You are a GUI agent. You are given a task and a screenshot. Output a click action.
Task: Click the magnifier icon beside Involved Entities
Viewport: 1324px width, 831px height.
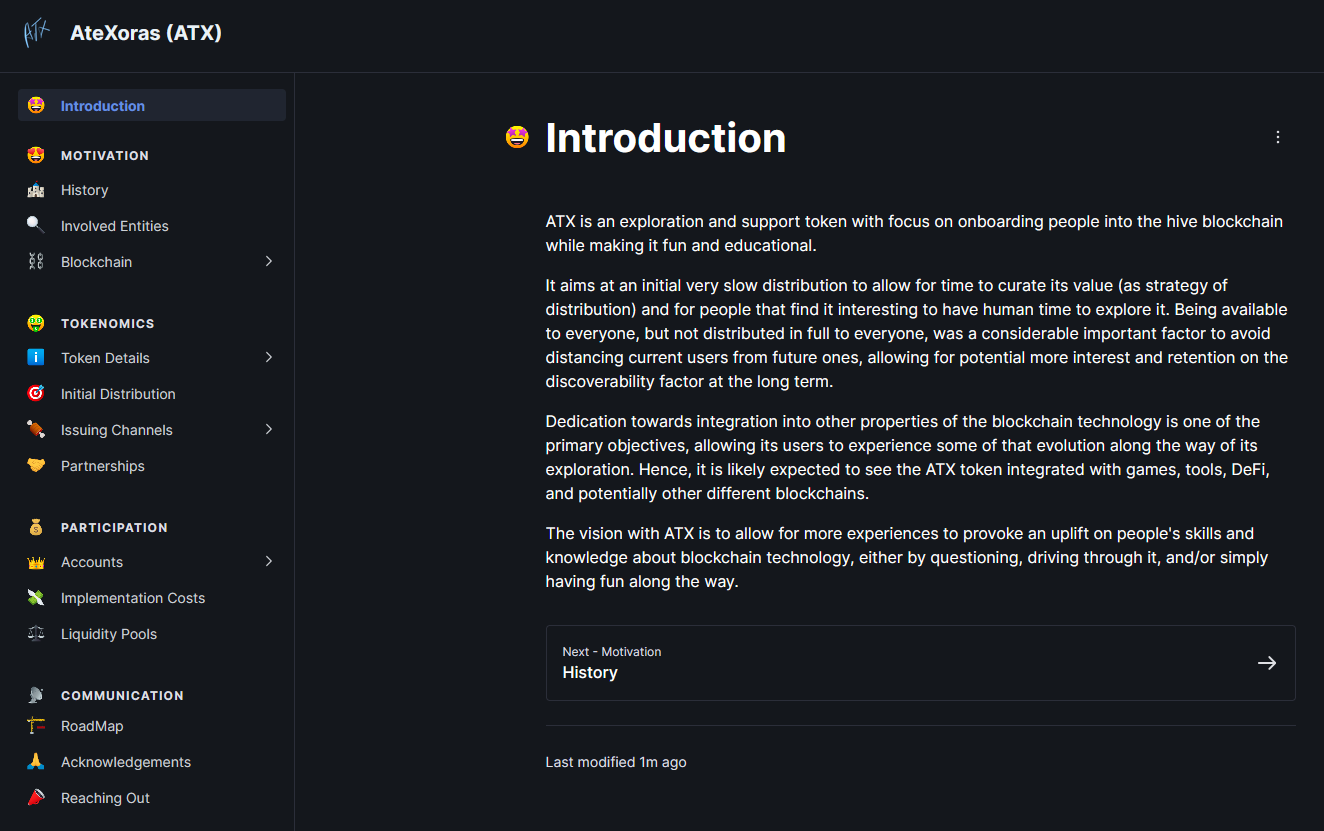pos(36,226)
